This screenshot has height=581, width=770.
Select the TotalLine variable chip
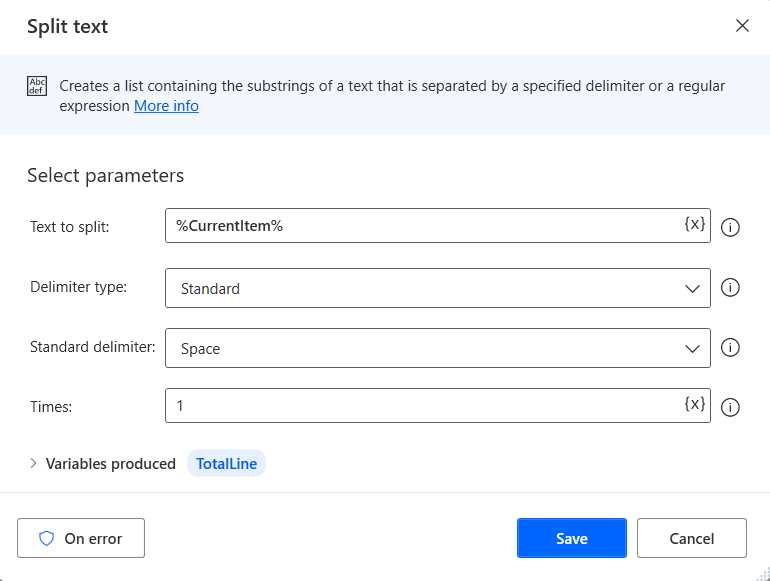coord(227,463)
